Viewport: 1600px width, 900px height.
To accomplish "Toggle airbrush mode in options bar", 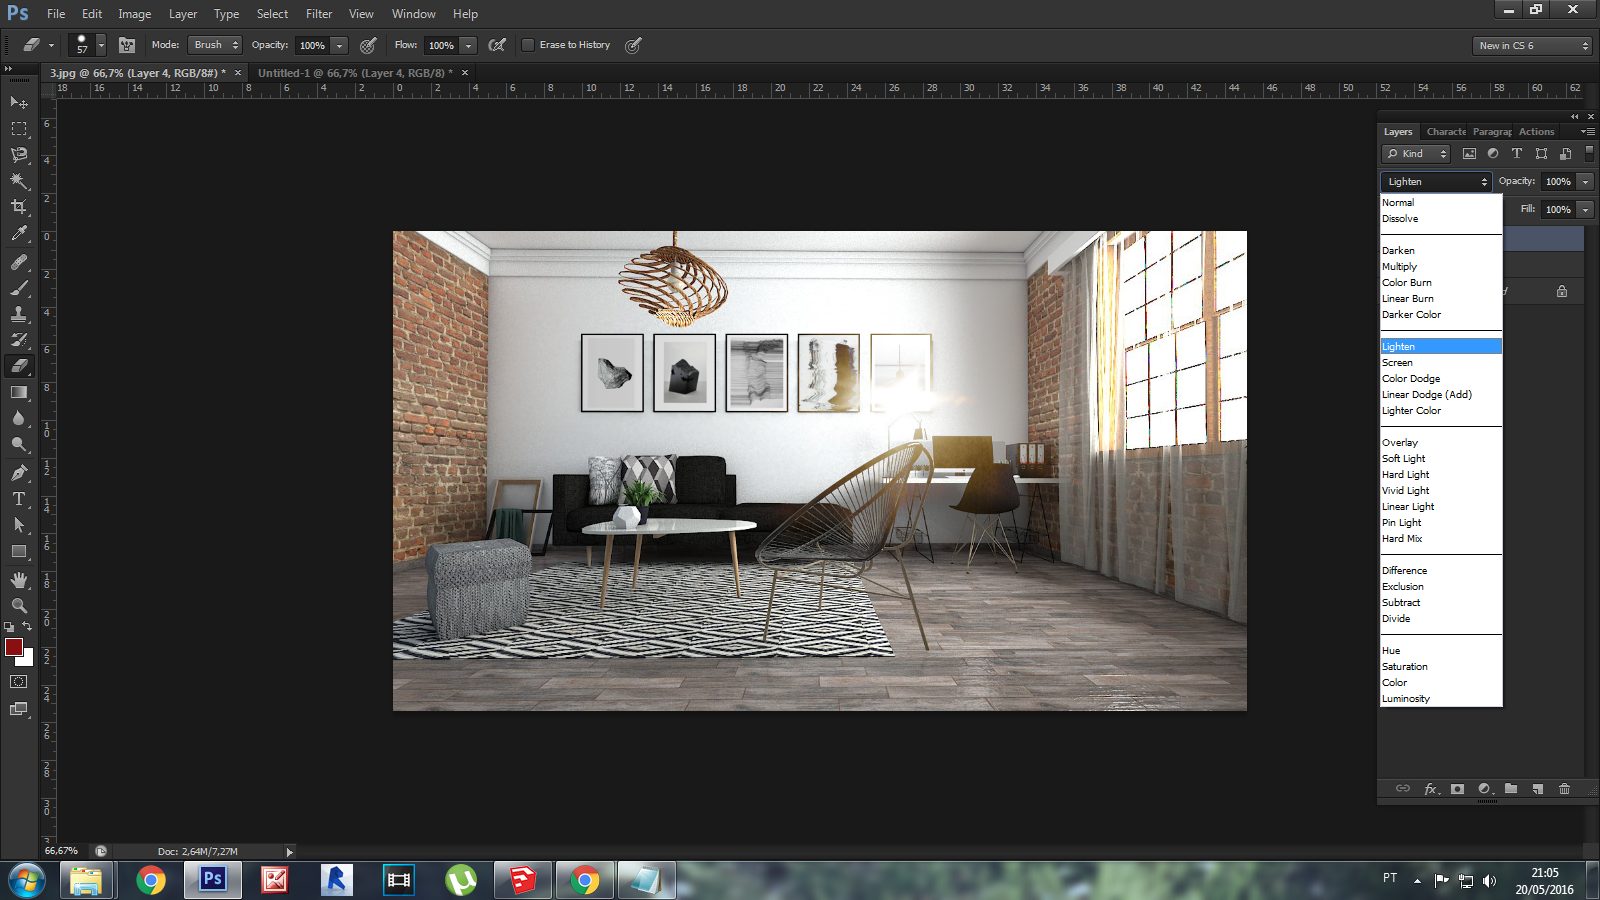I will pyautogui.click(x=497, y=45).
